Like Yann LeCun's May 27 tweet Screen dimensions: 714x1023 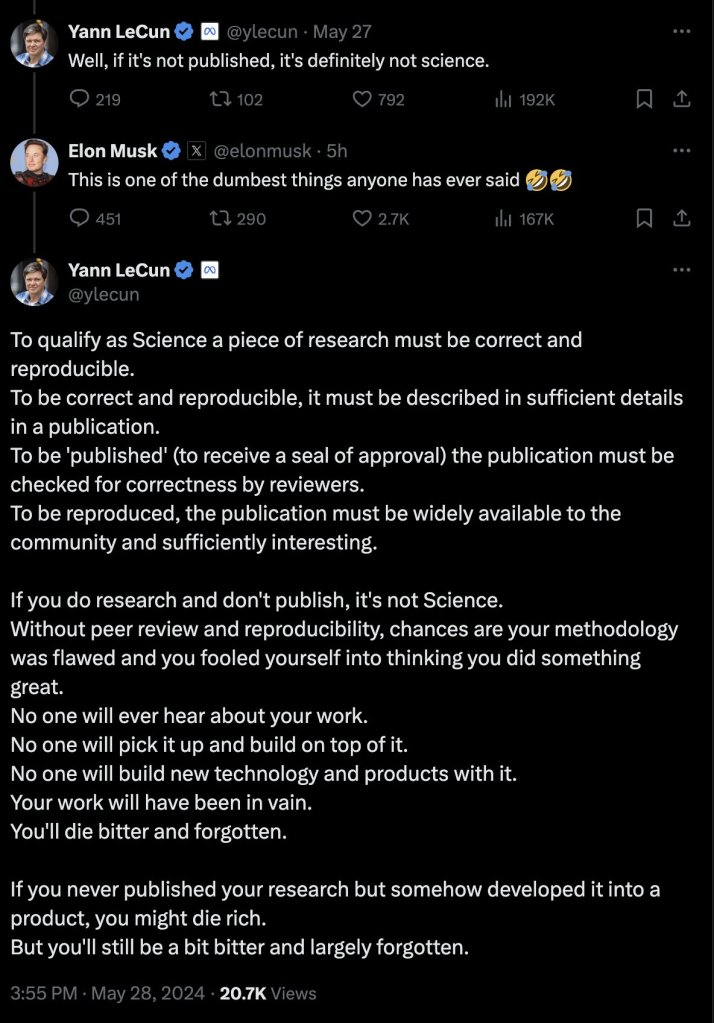coord(364,99)
